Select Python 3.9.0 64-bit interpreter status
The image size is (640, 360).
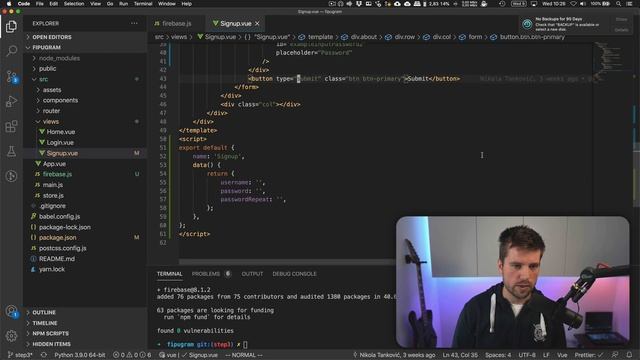tap(80, 355)
